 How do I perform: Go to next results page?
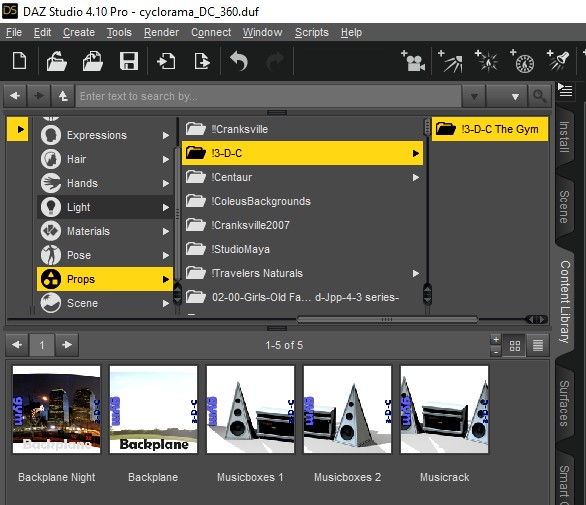click(67, 345)
